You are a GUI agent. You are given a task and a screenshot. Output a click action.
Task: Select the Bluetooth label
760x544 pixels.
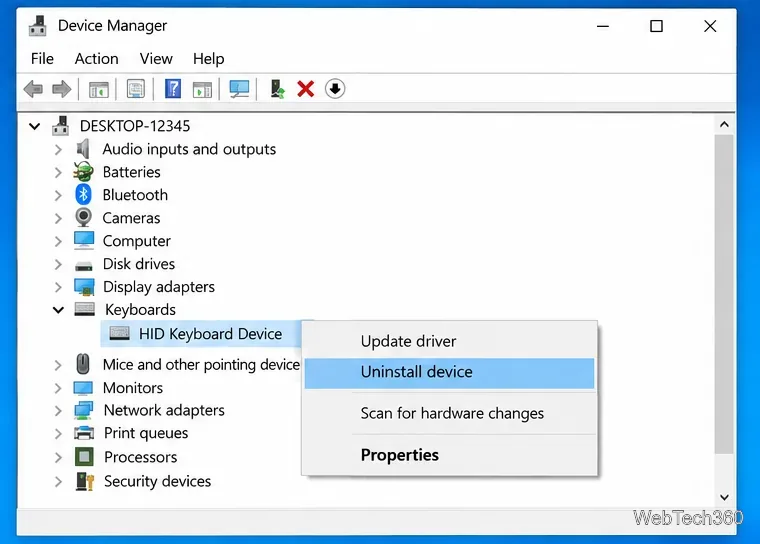tap(135, 195)
